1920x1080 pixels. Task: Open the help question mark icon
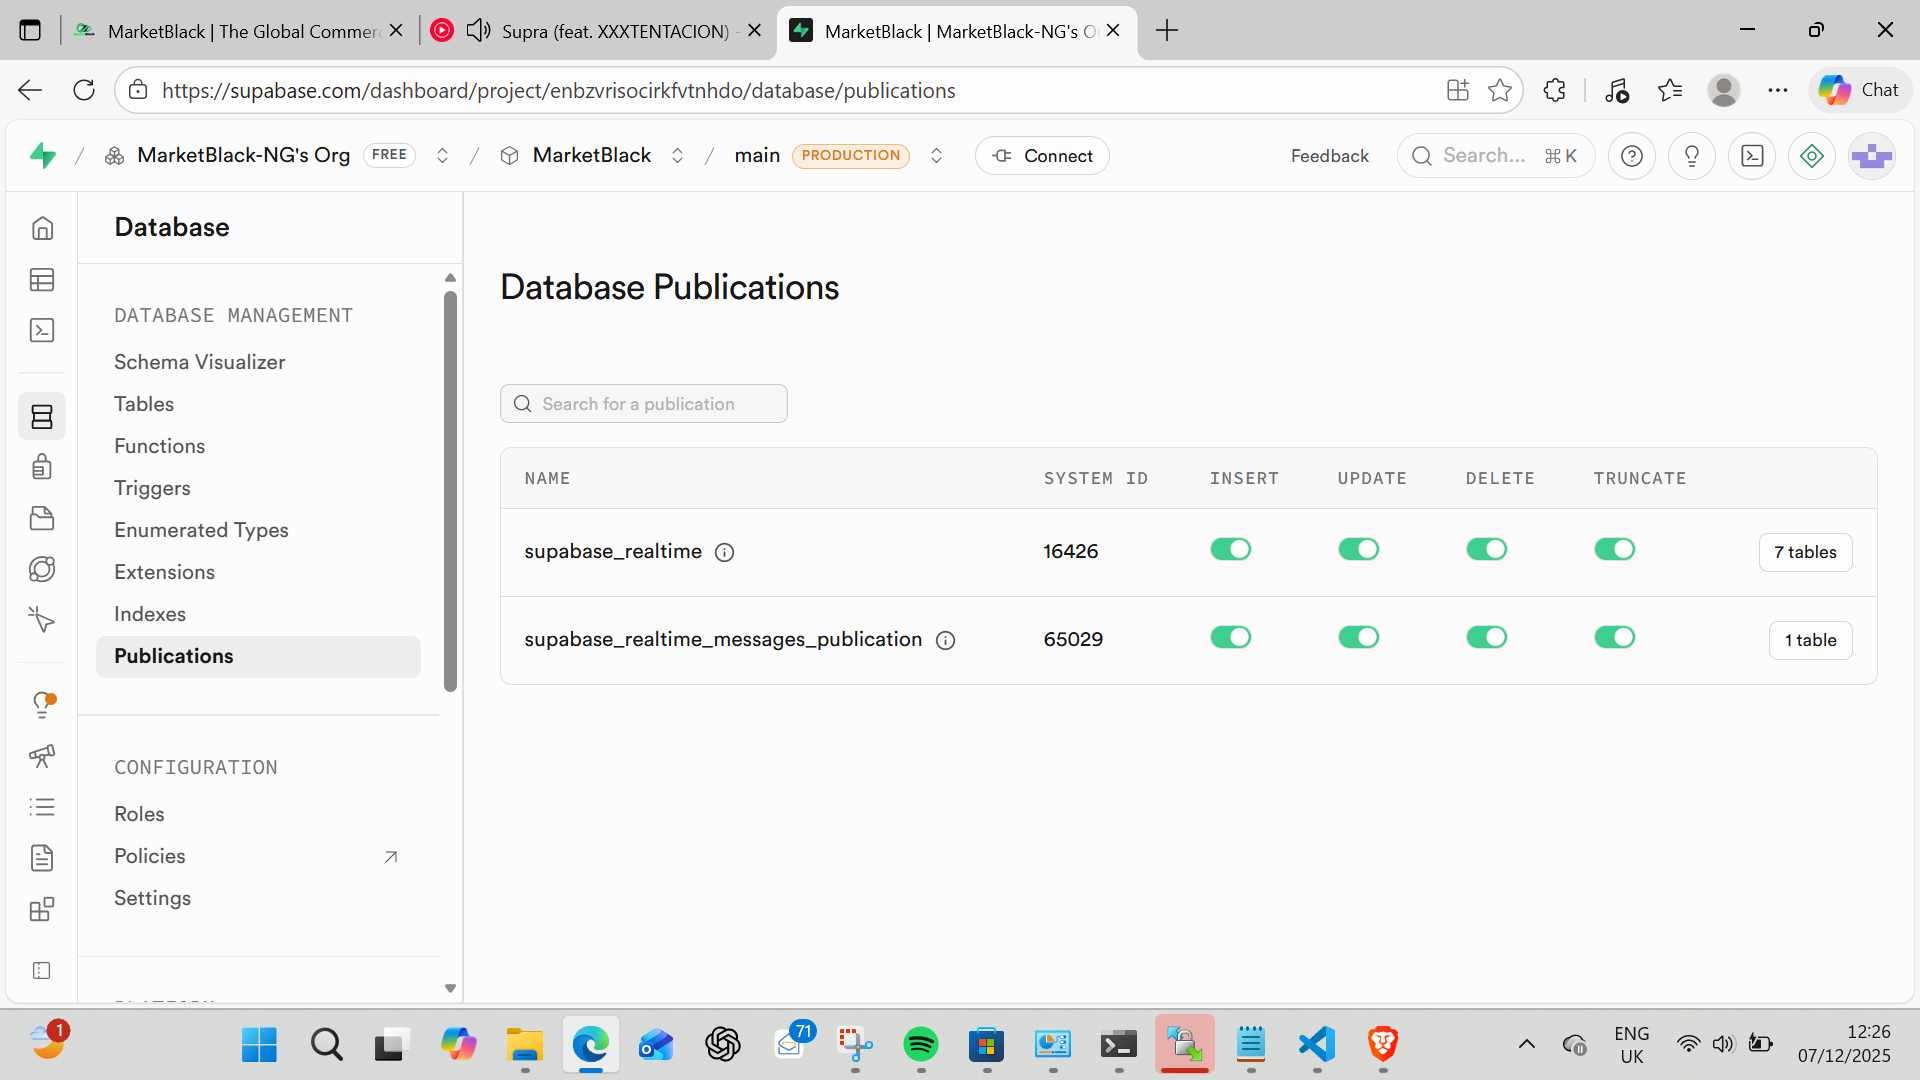[x=1631, y=156]
